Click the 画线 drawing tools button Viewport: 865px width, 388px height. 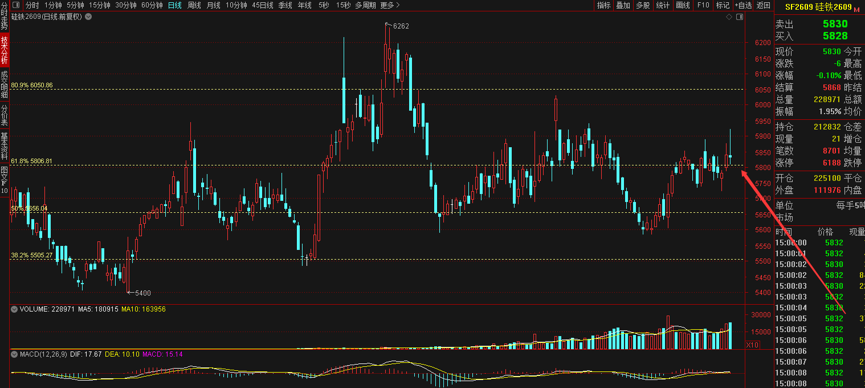682,6
